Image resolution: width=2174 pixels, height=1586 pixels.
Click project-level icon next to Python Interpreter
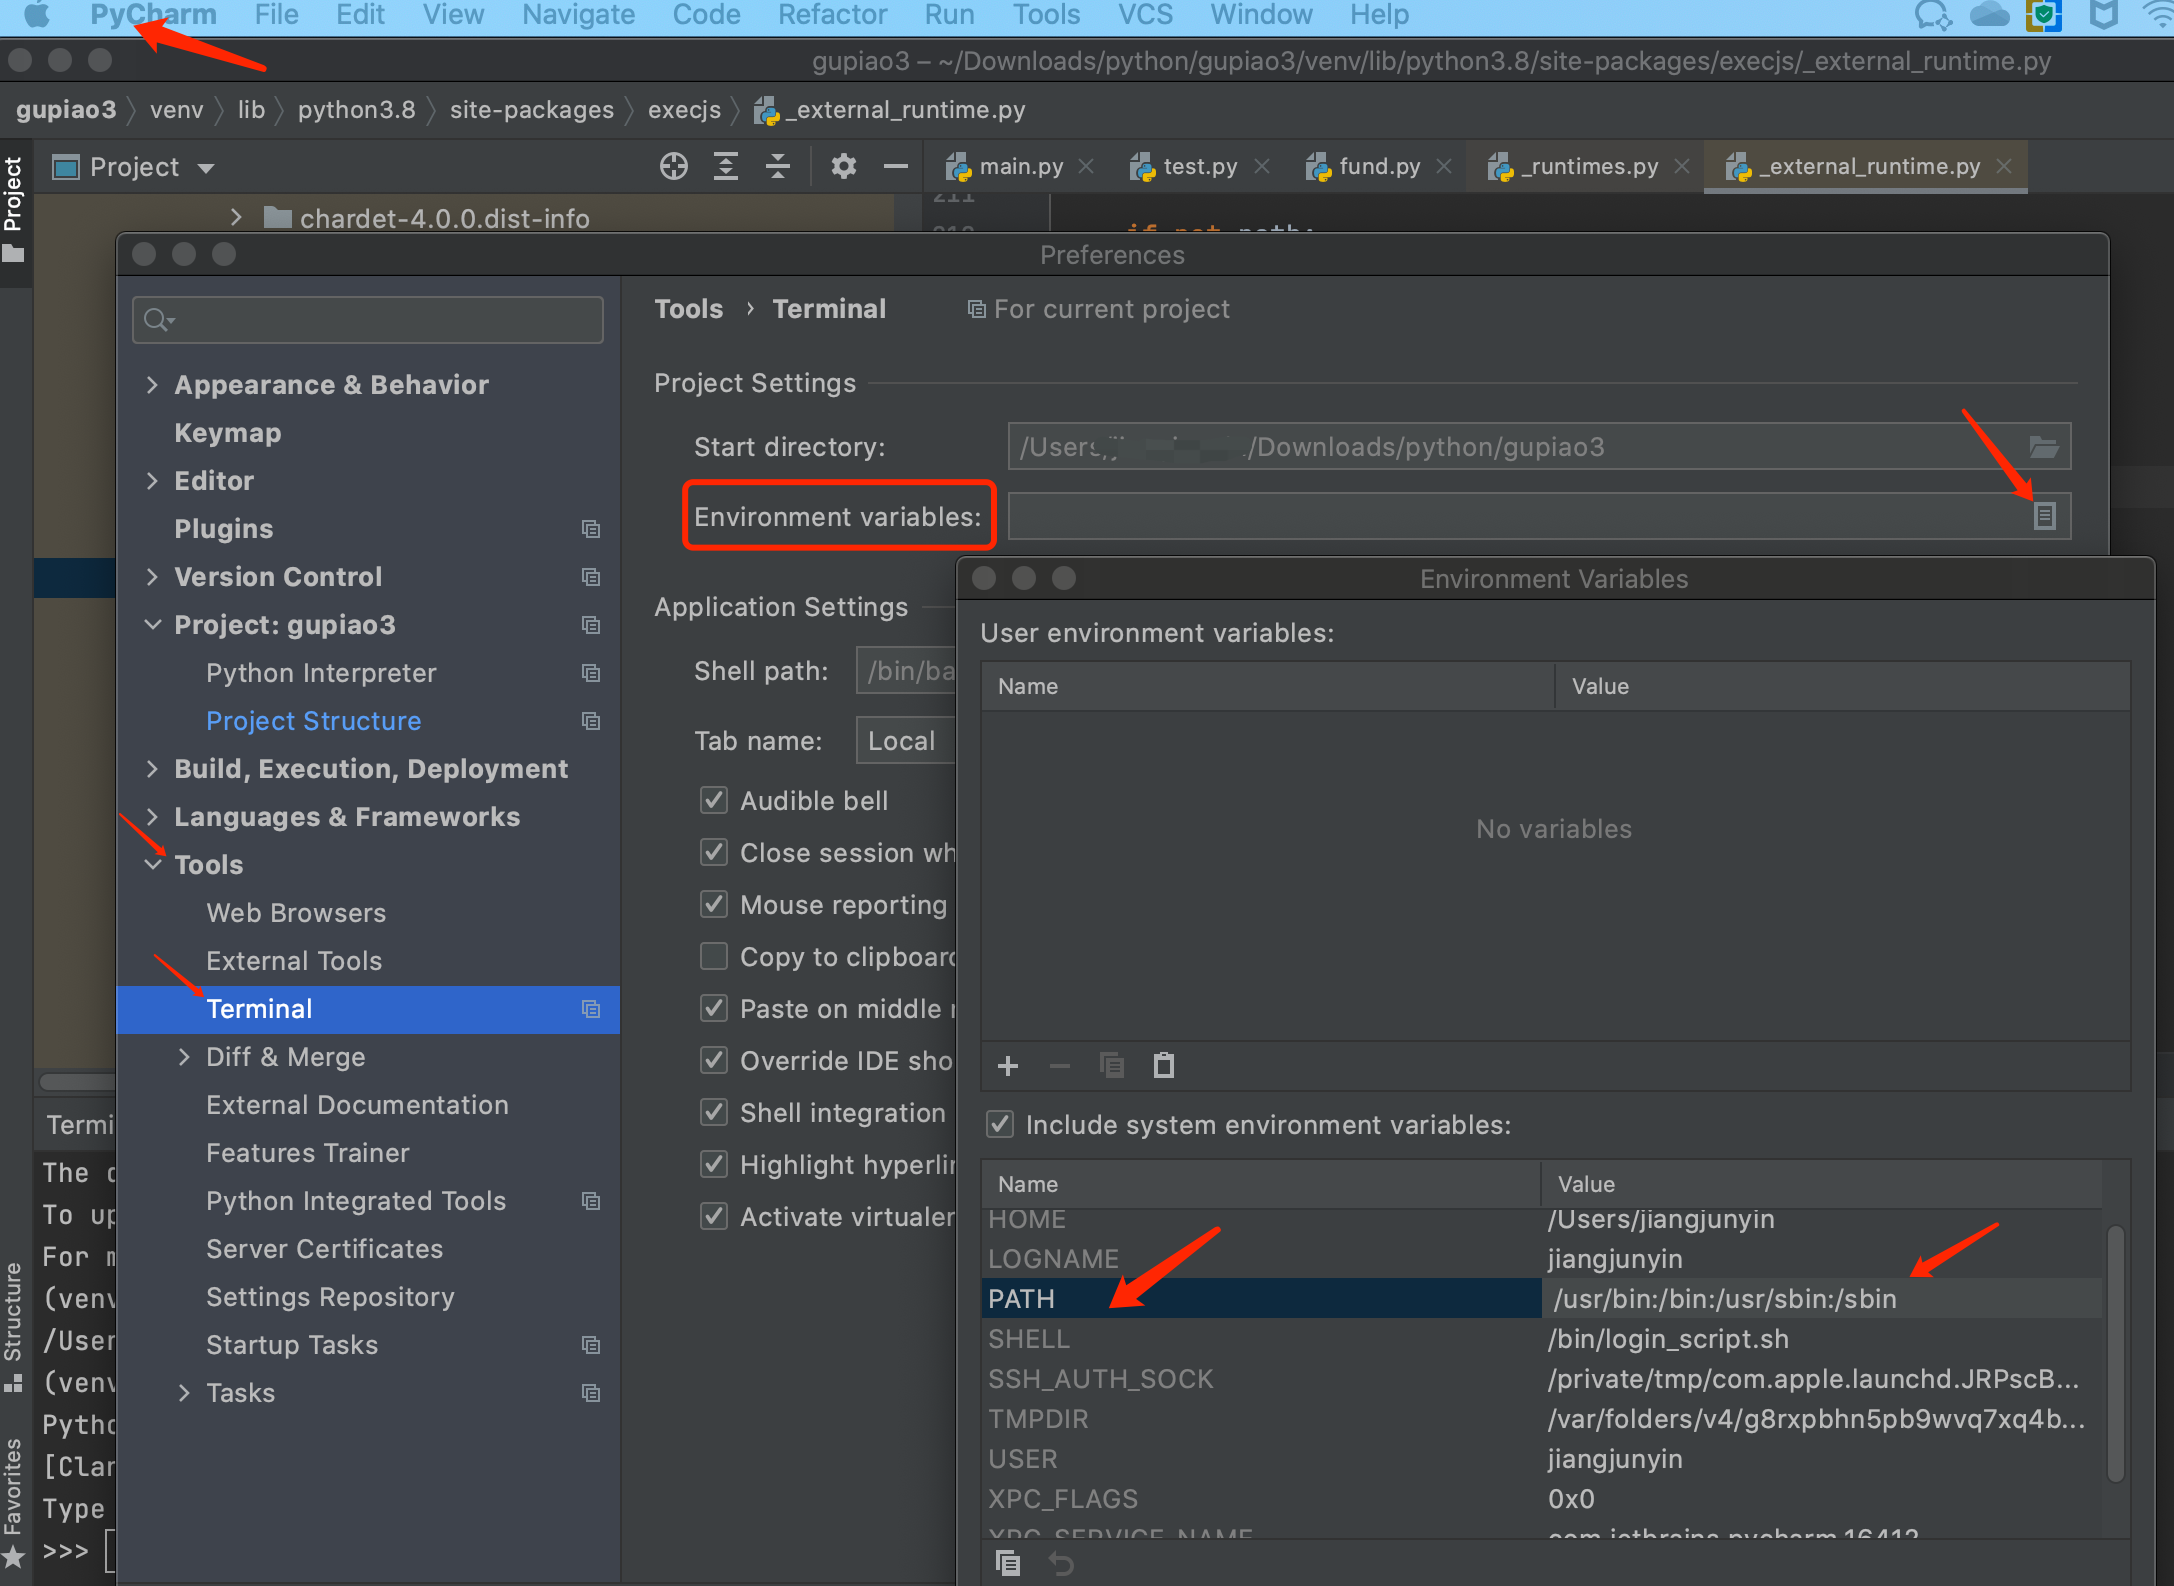coord(591,673)
